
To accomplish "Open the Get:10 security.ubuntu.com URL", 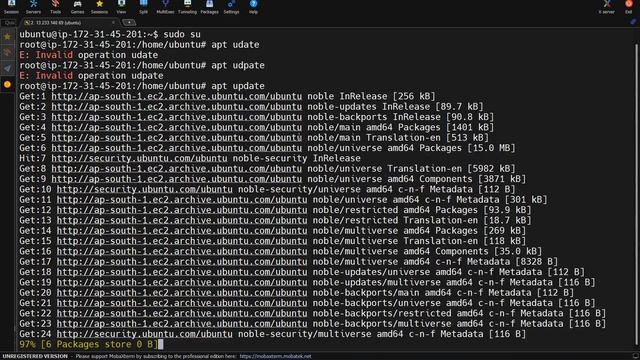I will [x=144, y=189].
